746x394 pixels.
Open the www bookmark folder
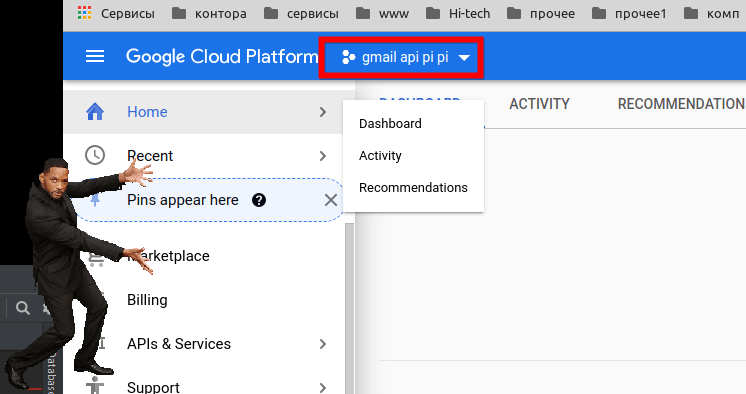click(x=383, y=14)
